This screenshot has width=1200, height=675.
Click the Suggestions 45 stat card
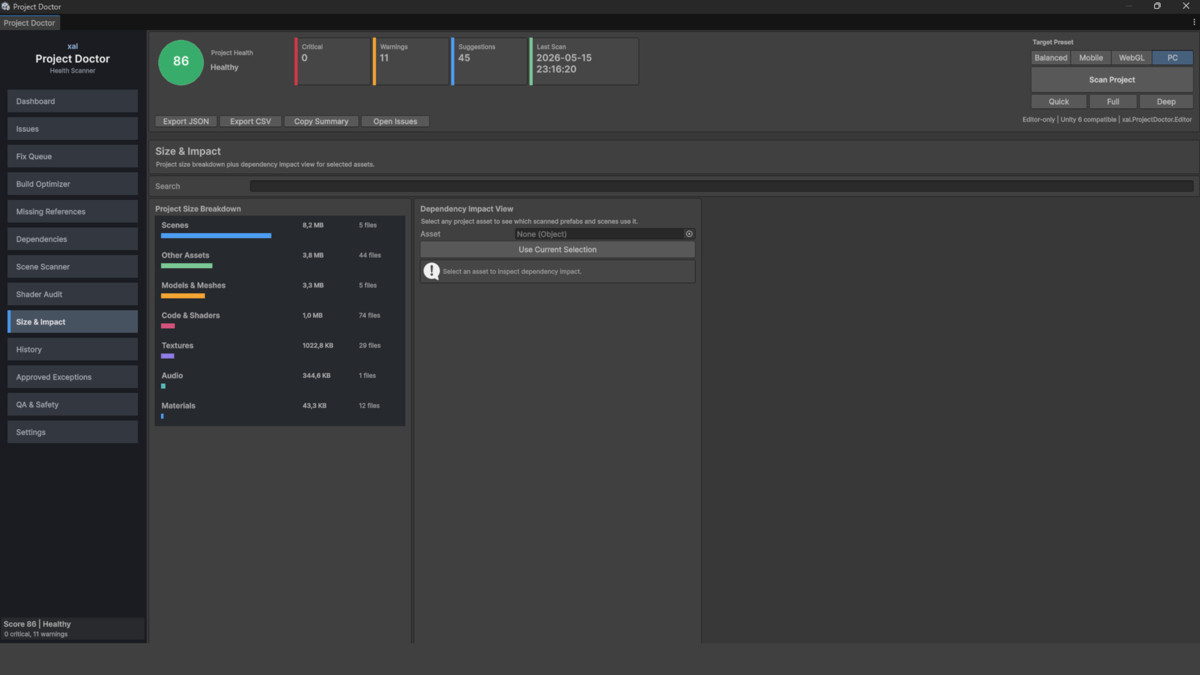(489, 61)
